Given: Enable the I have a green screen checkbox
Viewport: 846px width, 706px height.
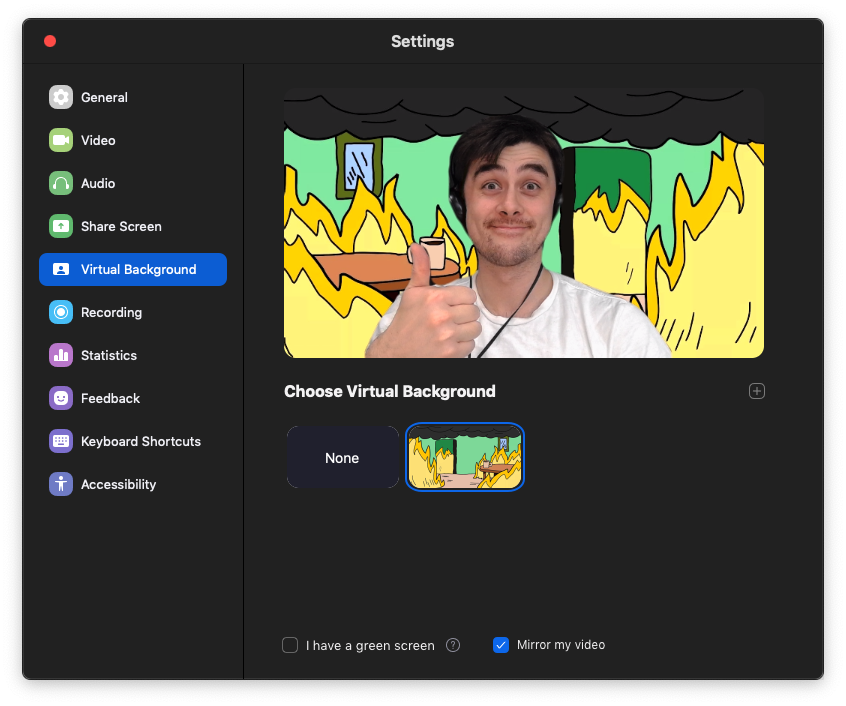Looking at the screenshot, I should click(x=290, y=645).
